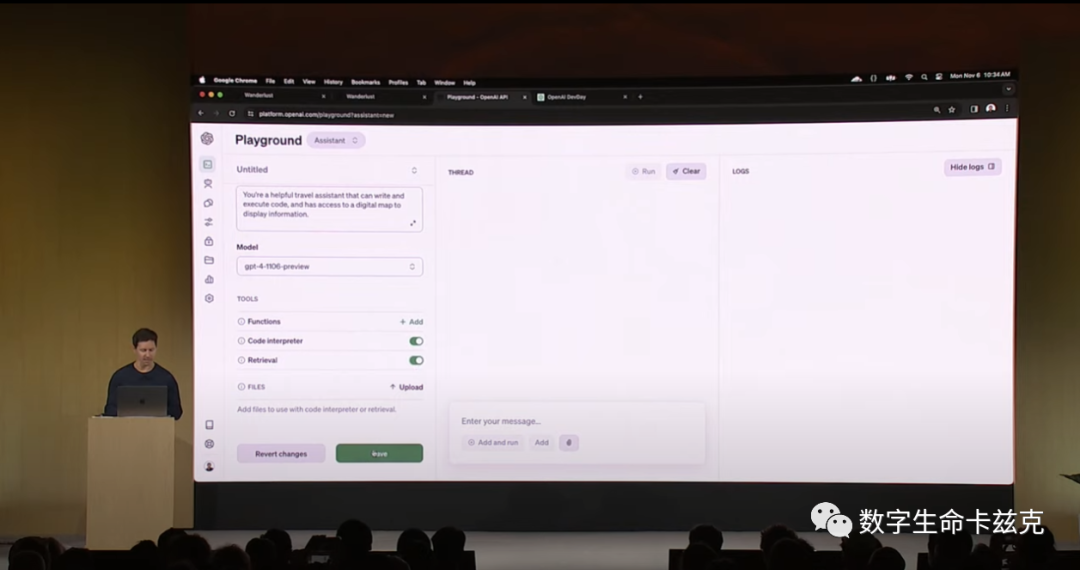Screen dimensions: 1080x570
Task: Toggle the Code interpreter switch
Action: pos(416,341)
